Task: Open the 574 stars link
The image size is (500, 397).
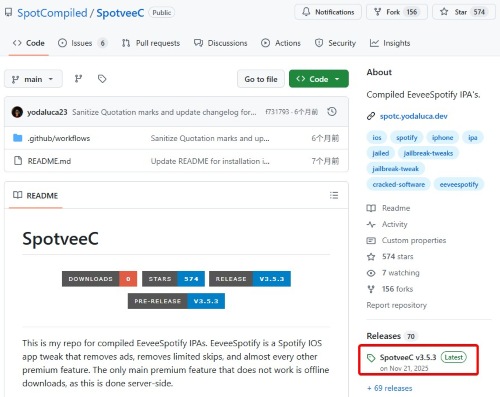Action: (x=390, y=257)
